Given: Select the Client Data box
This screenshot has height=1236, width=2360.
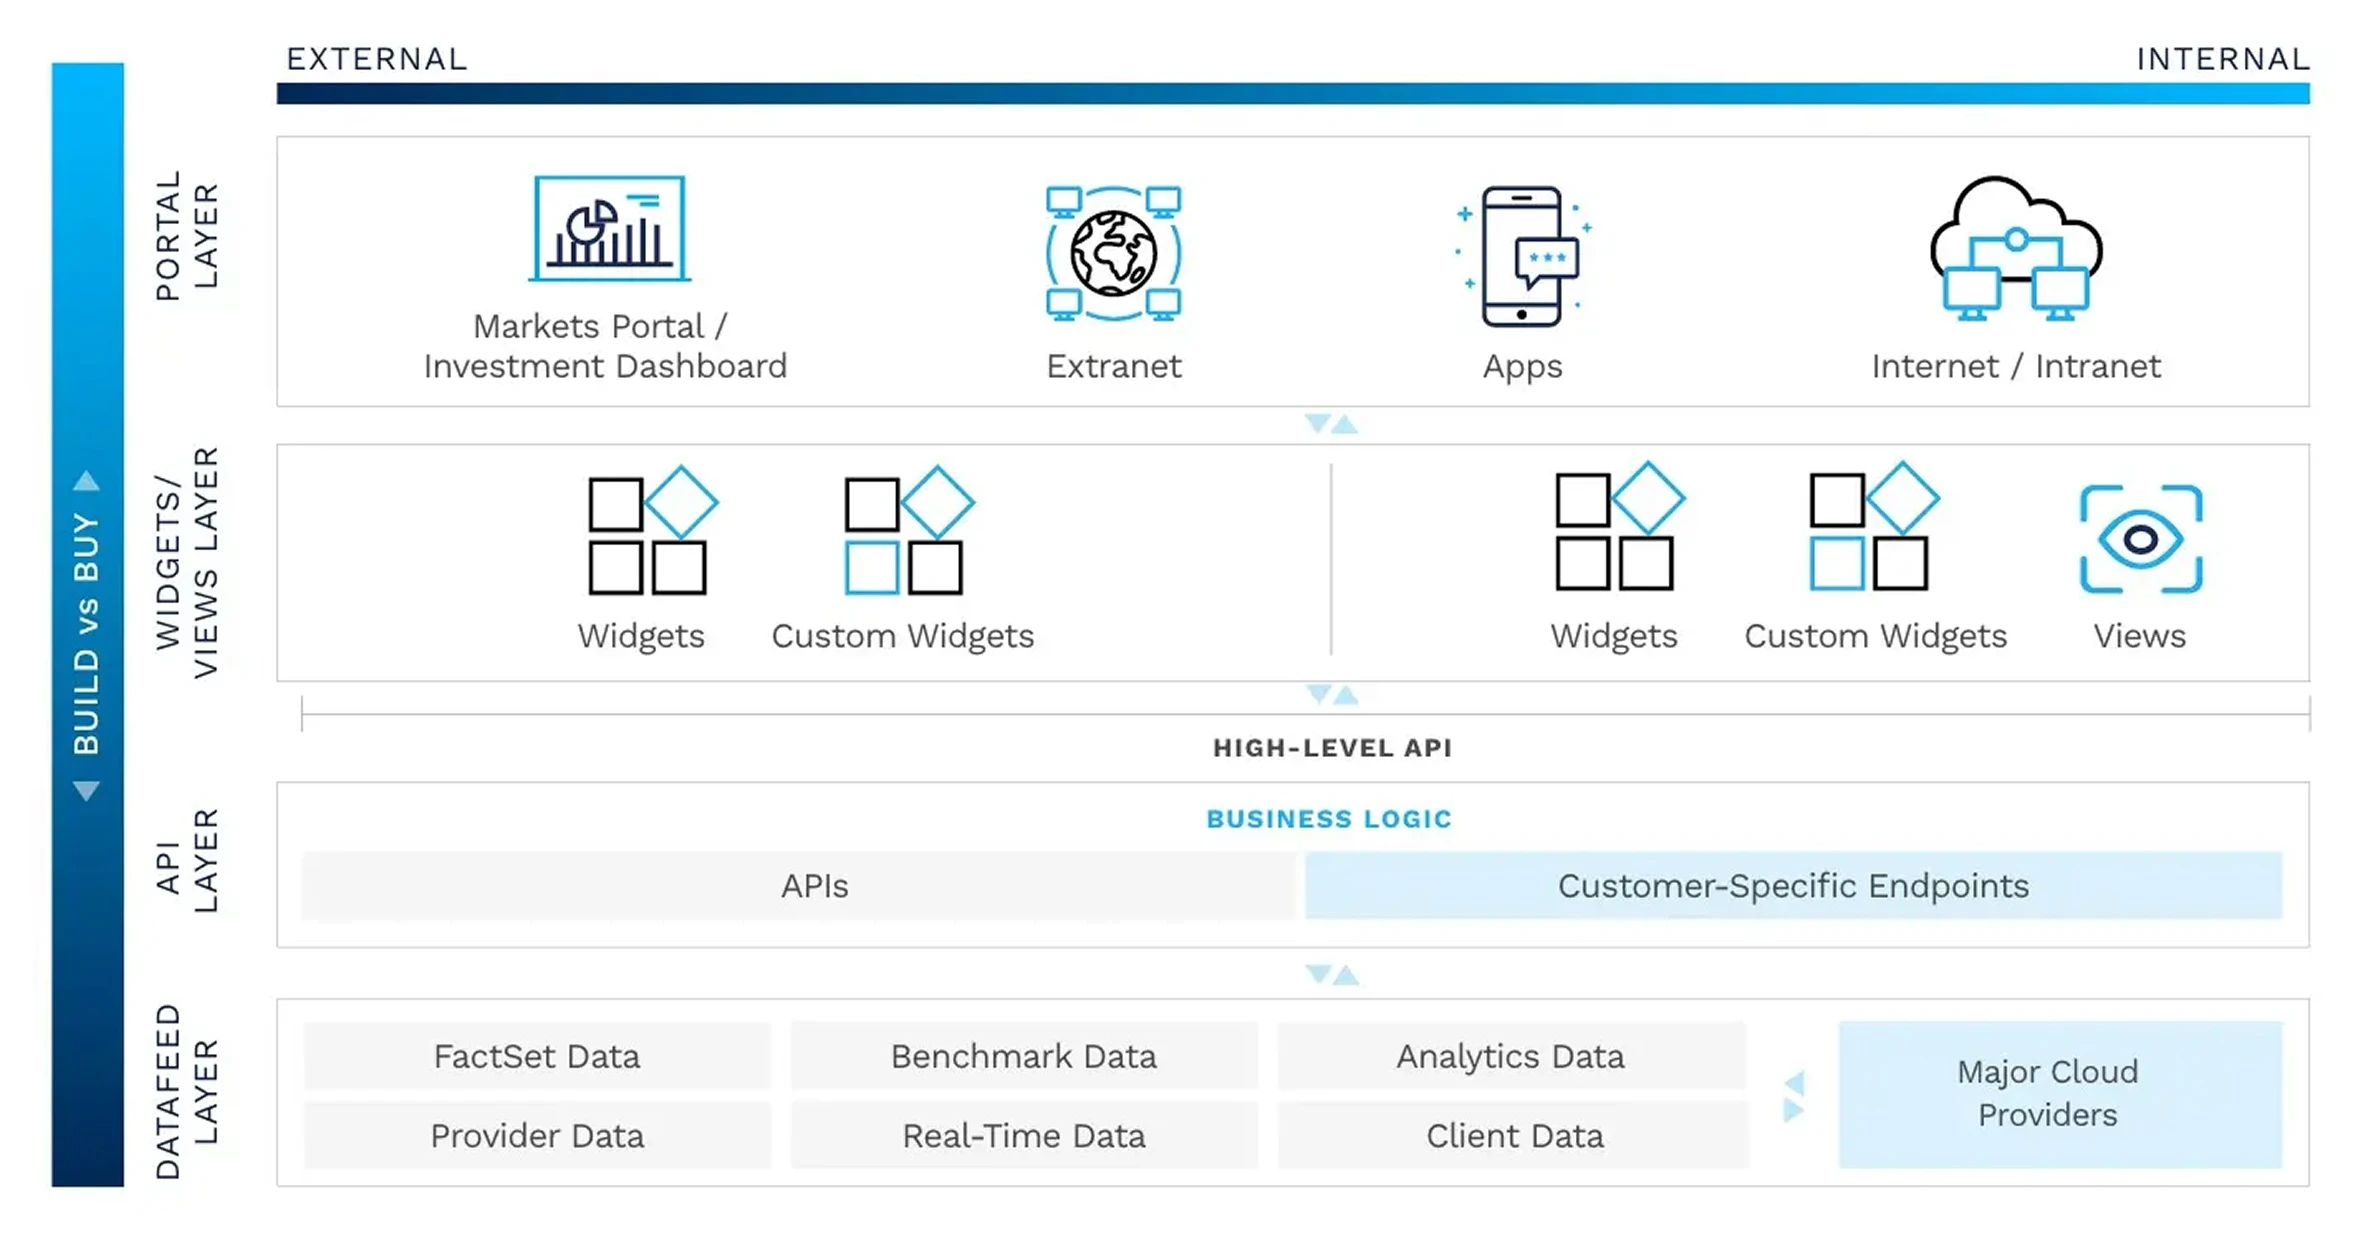Looking at the screenshot, I should 1512,1136.
